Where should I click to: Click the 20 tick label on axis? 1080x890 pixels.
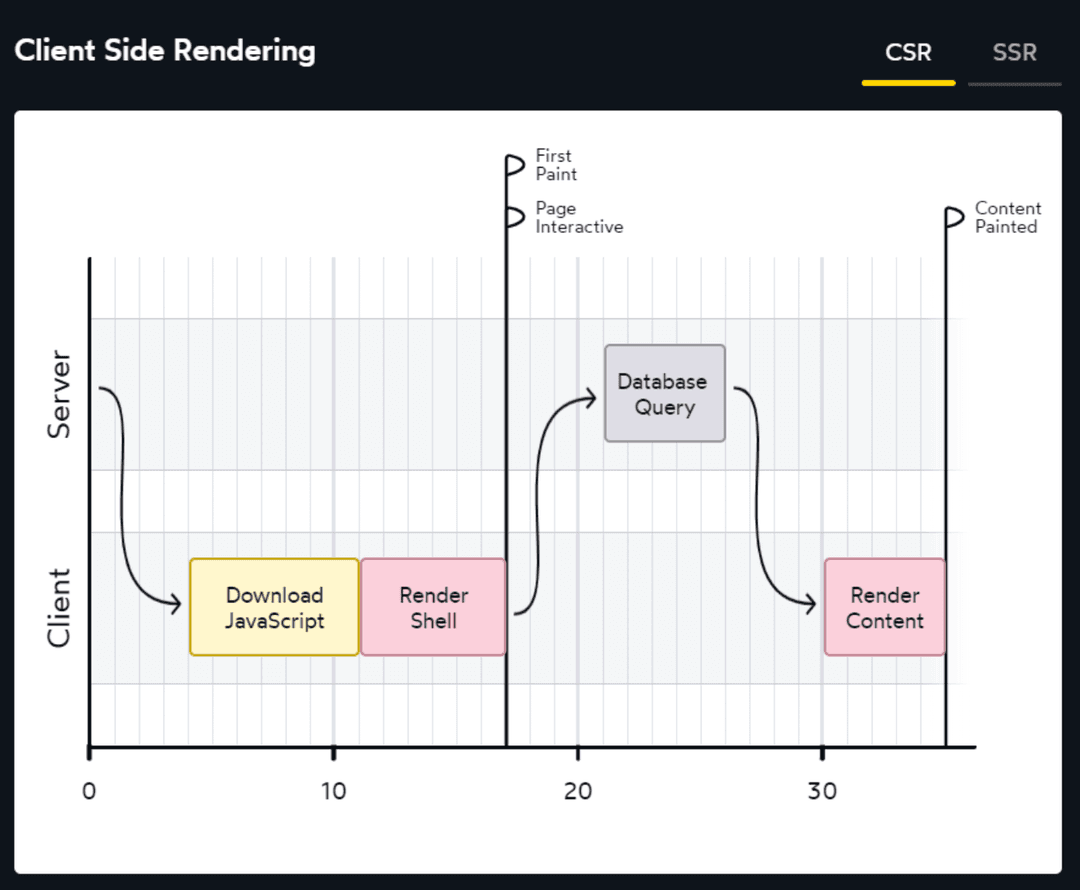click(577, 791)
